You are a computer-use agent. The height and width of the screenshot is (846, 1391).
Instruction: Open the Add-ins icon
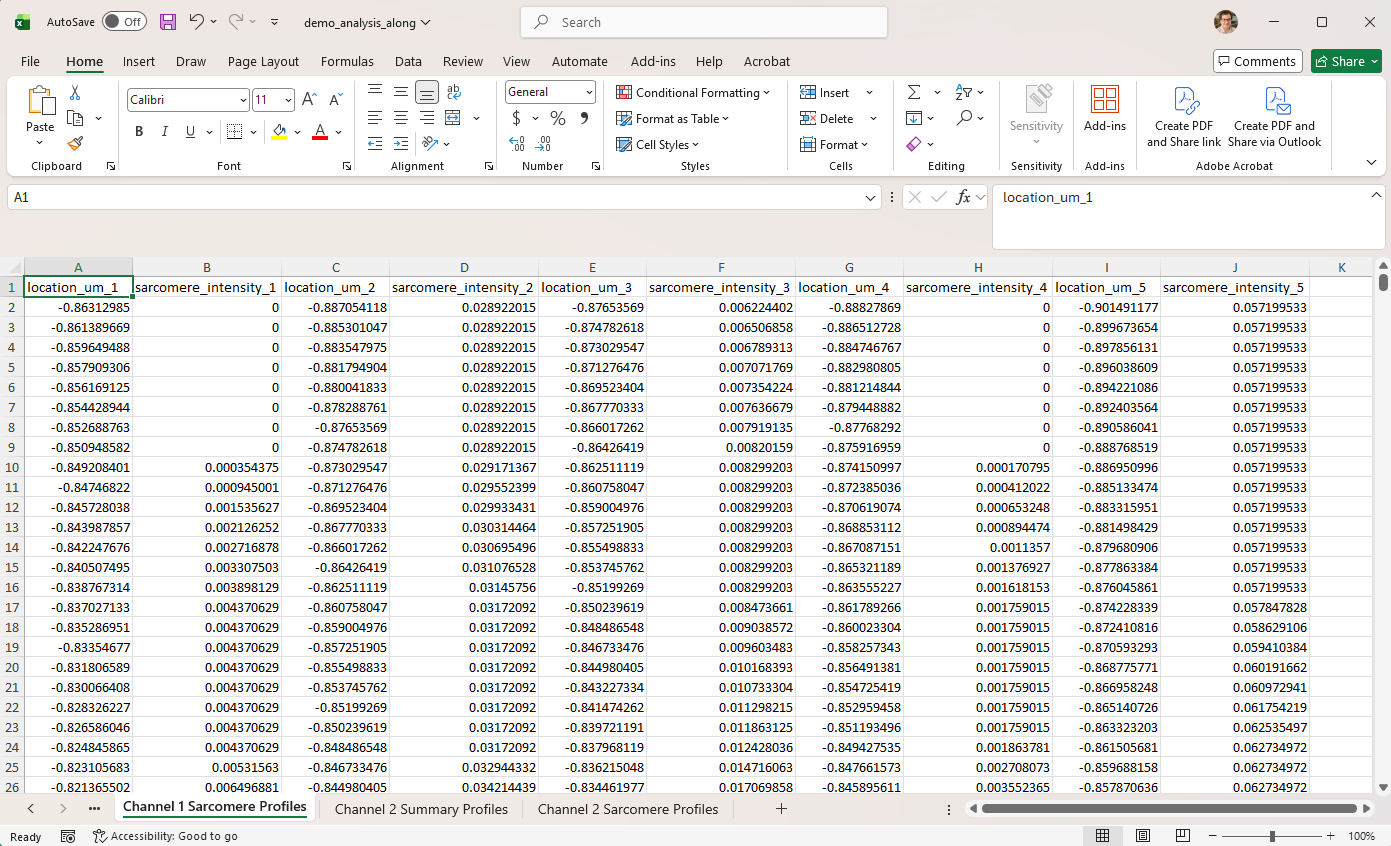pos(1105,109)
